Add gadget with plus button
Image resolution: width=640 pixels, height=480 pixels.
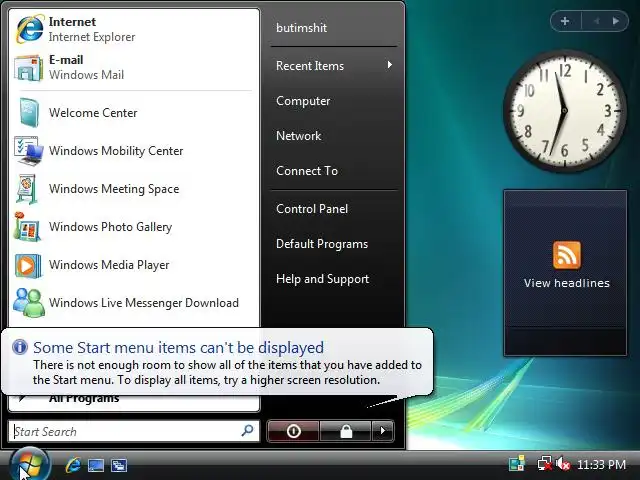pos(565,21)
